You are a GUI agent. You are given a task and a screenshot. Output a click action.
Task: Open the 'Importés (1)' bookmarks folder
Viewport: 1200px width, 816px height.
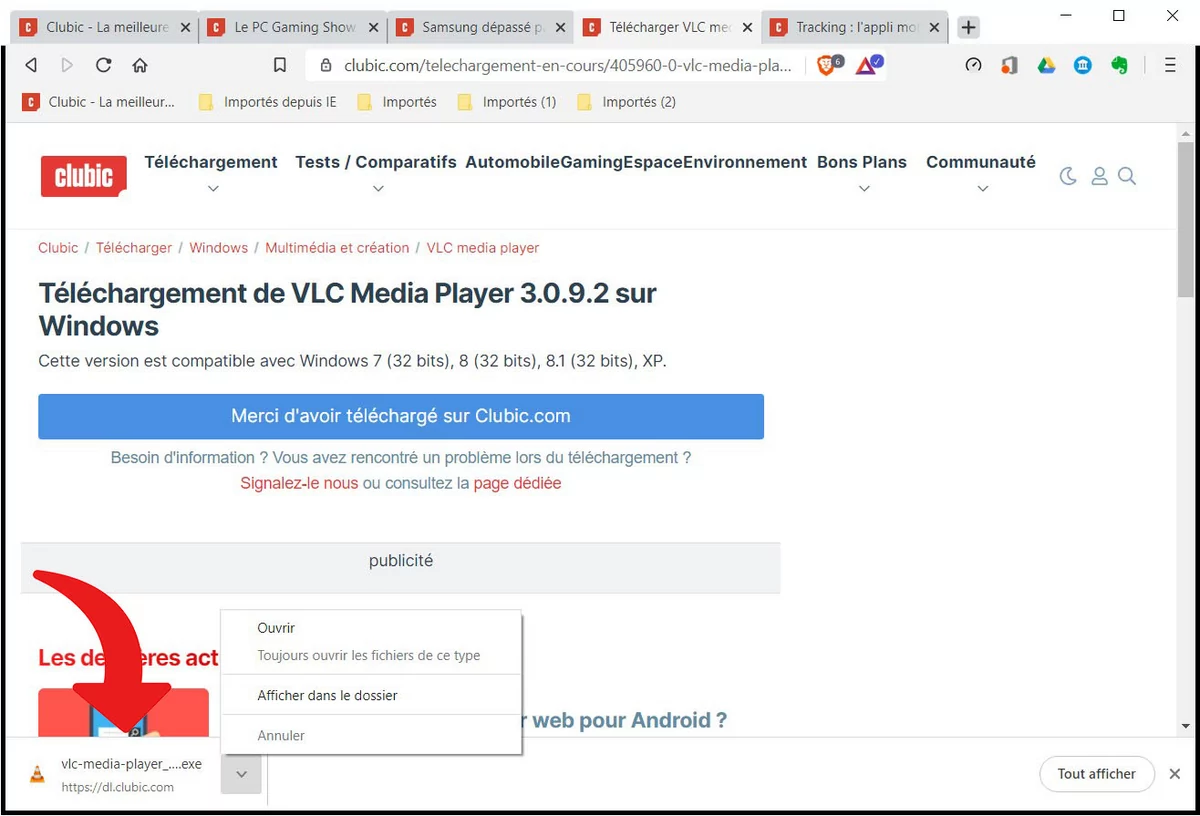pos(507,102)
